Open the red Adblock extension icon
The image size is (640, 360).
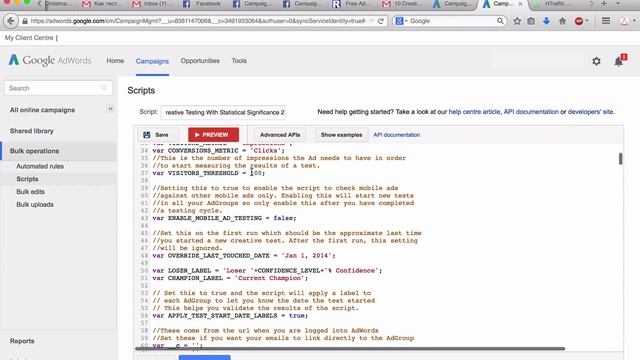click(579, 21)
